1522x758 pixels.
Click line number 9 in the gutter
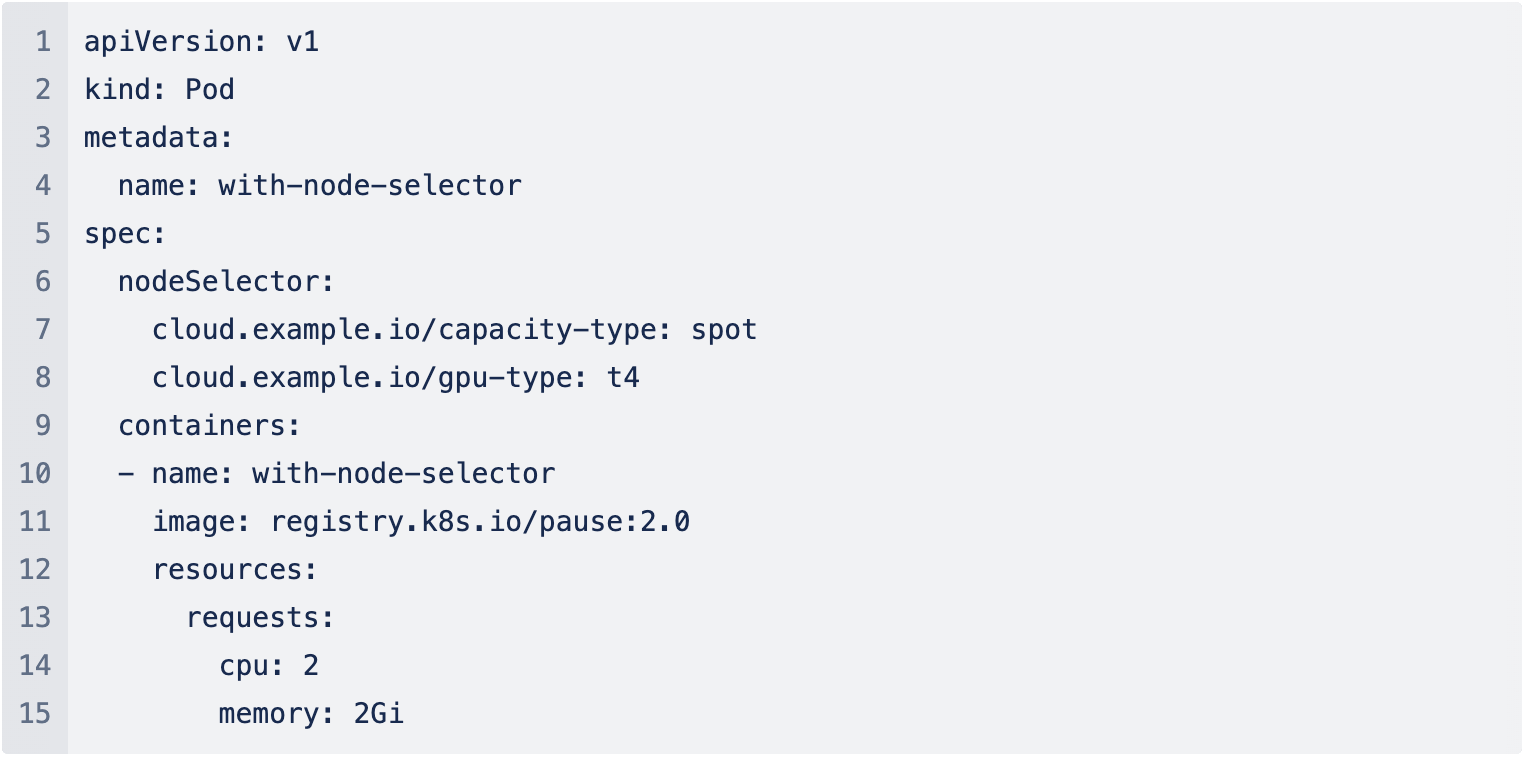pyautogui.click(x=42, y=426)
